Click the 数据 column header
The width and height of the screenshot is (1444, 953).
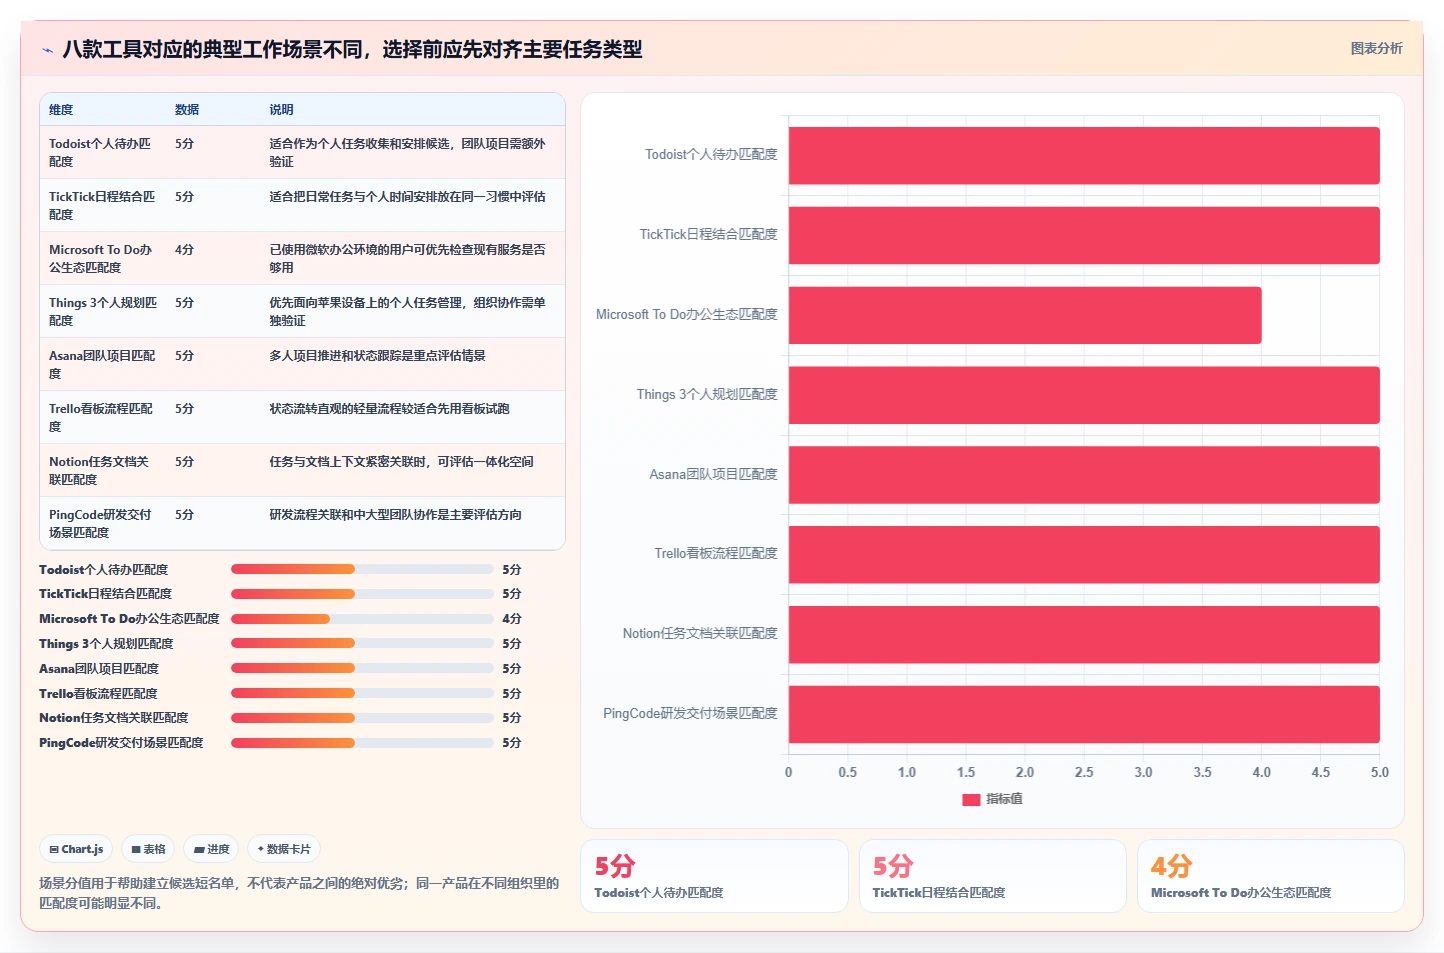187,110
